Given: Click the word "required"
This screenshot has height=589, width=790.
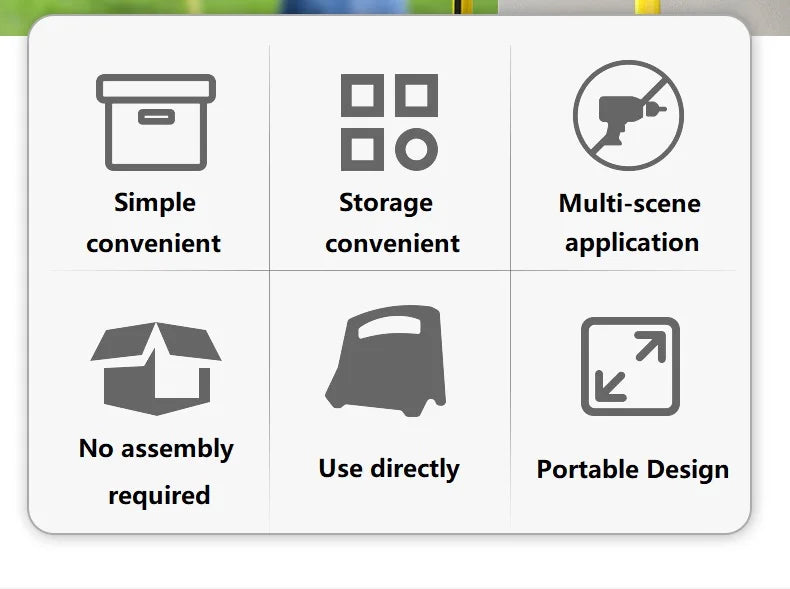Looking at the screenshot, I should click(158, 495).
